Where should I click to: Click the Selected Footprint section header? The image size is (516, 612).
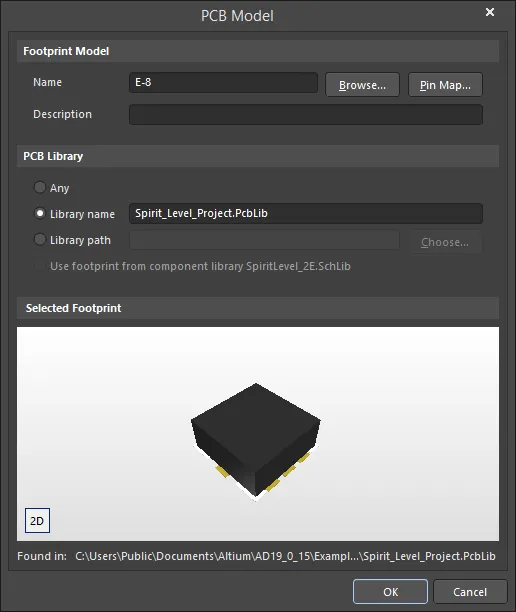point(258,308)
